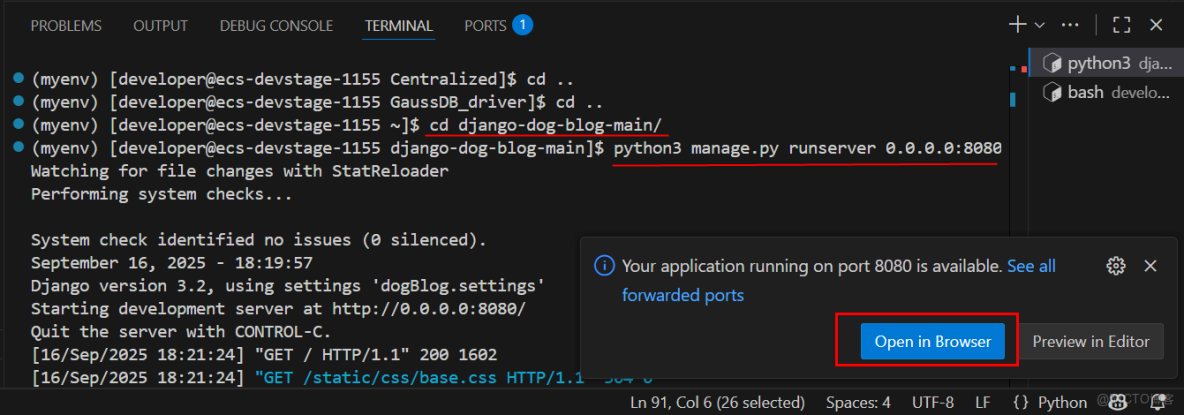The width and height of the screenshot is (1184, 415).
Task: Select Python language mode in status bar
Action: tap(1050, 402)
